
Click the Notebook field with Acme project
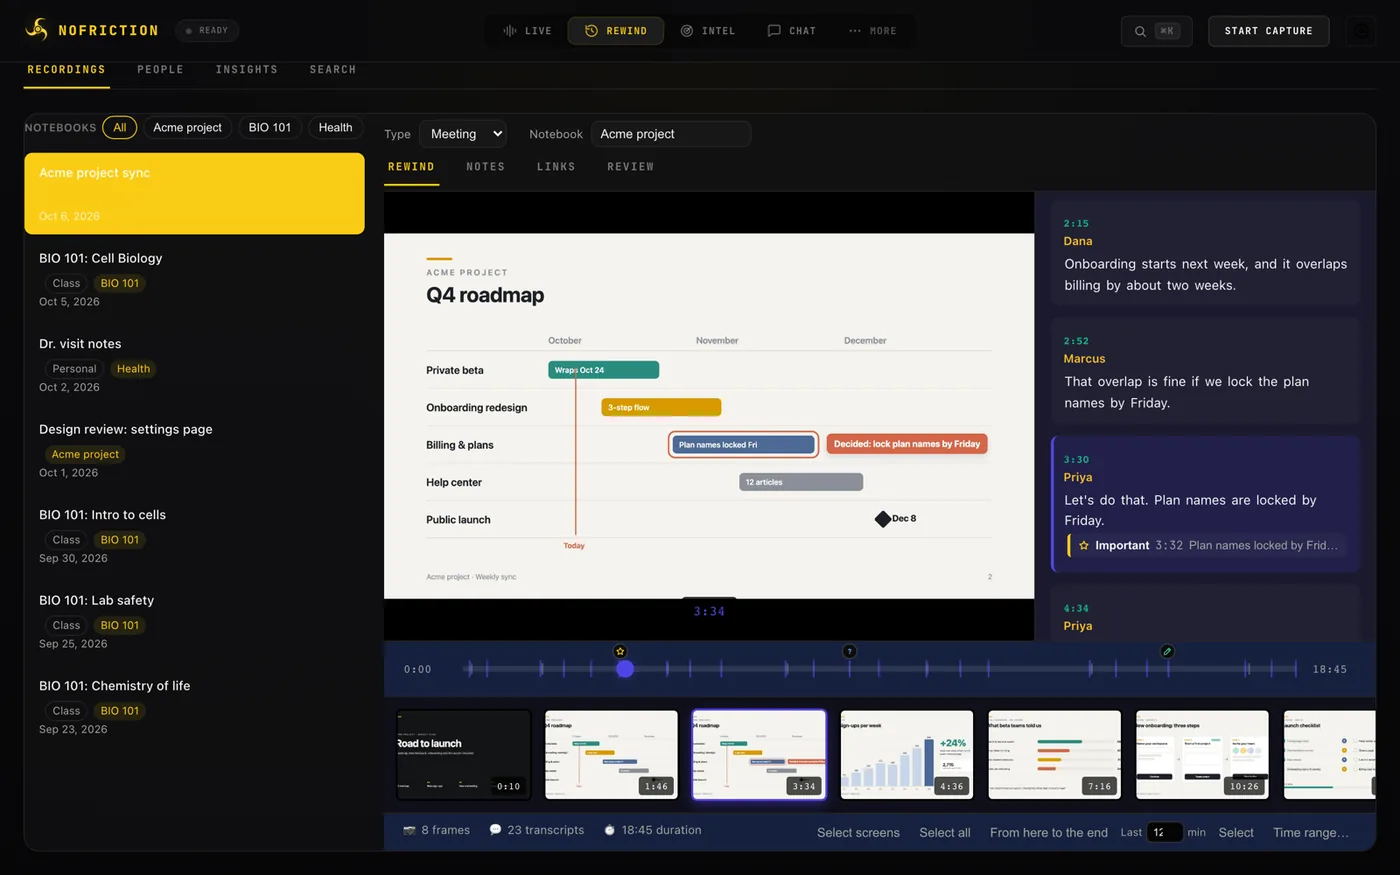(x=670, y=134)
